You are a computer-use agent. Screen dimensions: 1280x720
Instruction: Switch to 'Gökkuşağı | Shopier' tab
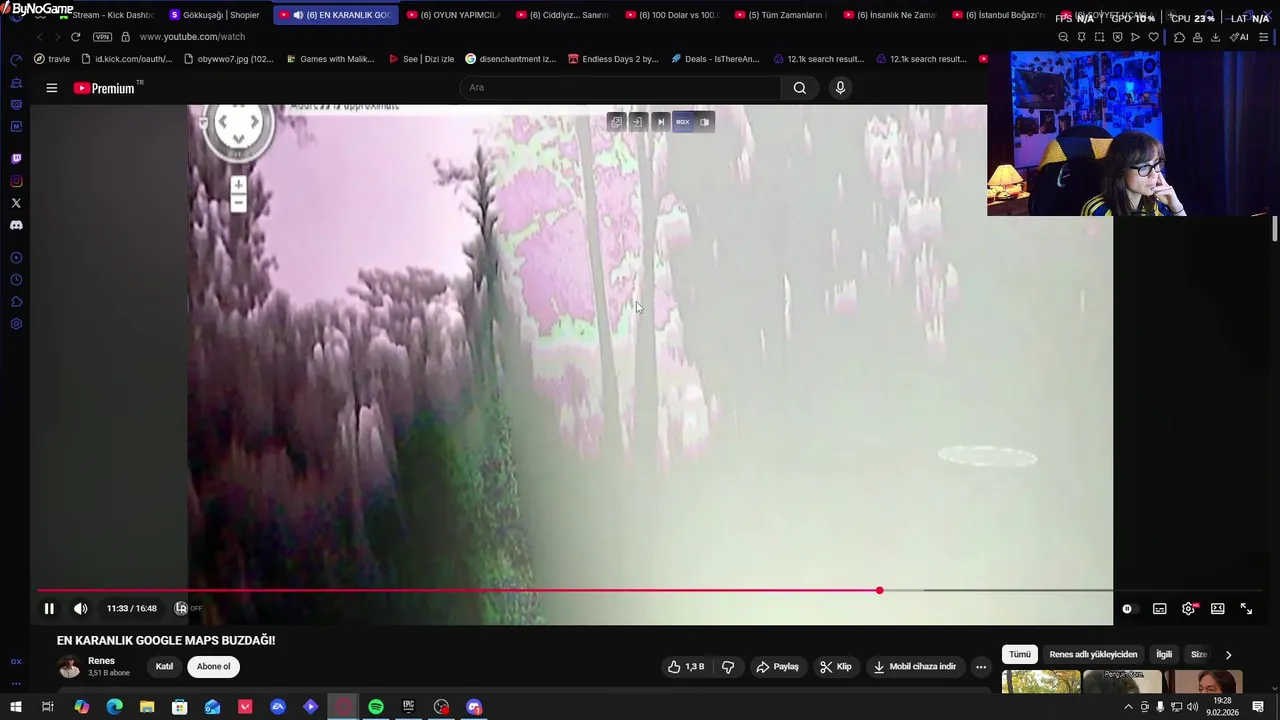(215, 15)
